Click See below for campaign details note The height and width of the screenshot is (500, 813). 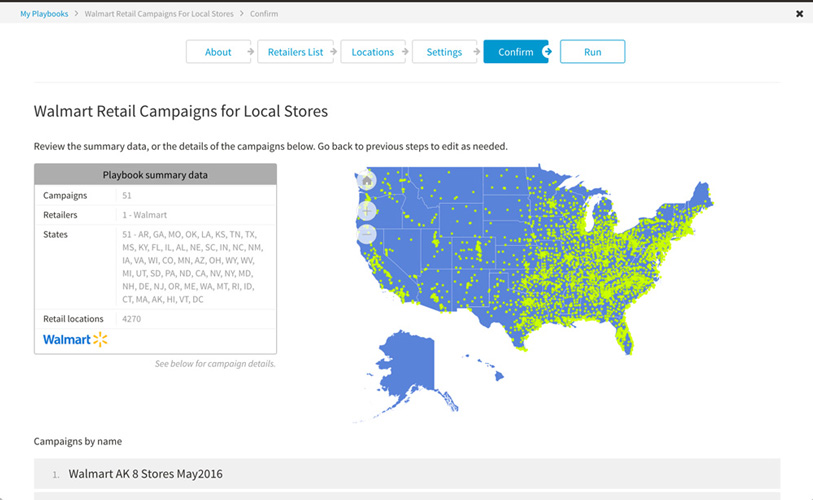pos(215,364)
